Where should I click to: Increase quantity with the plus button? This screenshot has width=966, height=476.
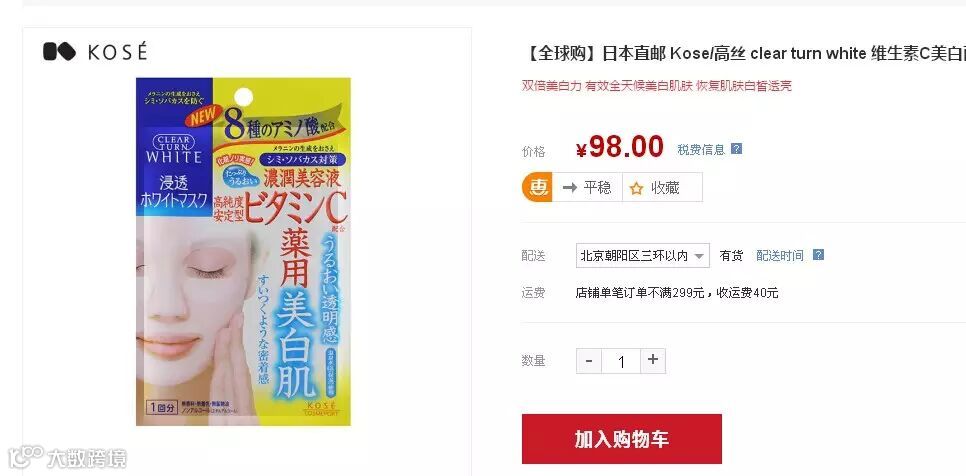(653, 361)
